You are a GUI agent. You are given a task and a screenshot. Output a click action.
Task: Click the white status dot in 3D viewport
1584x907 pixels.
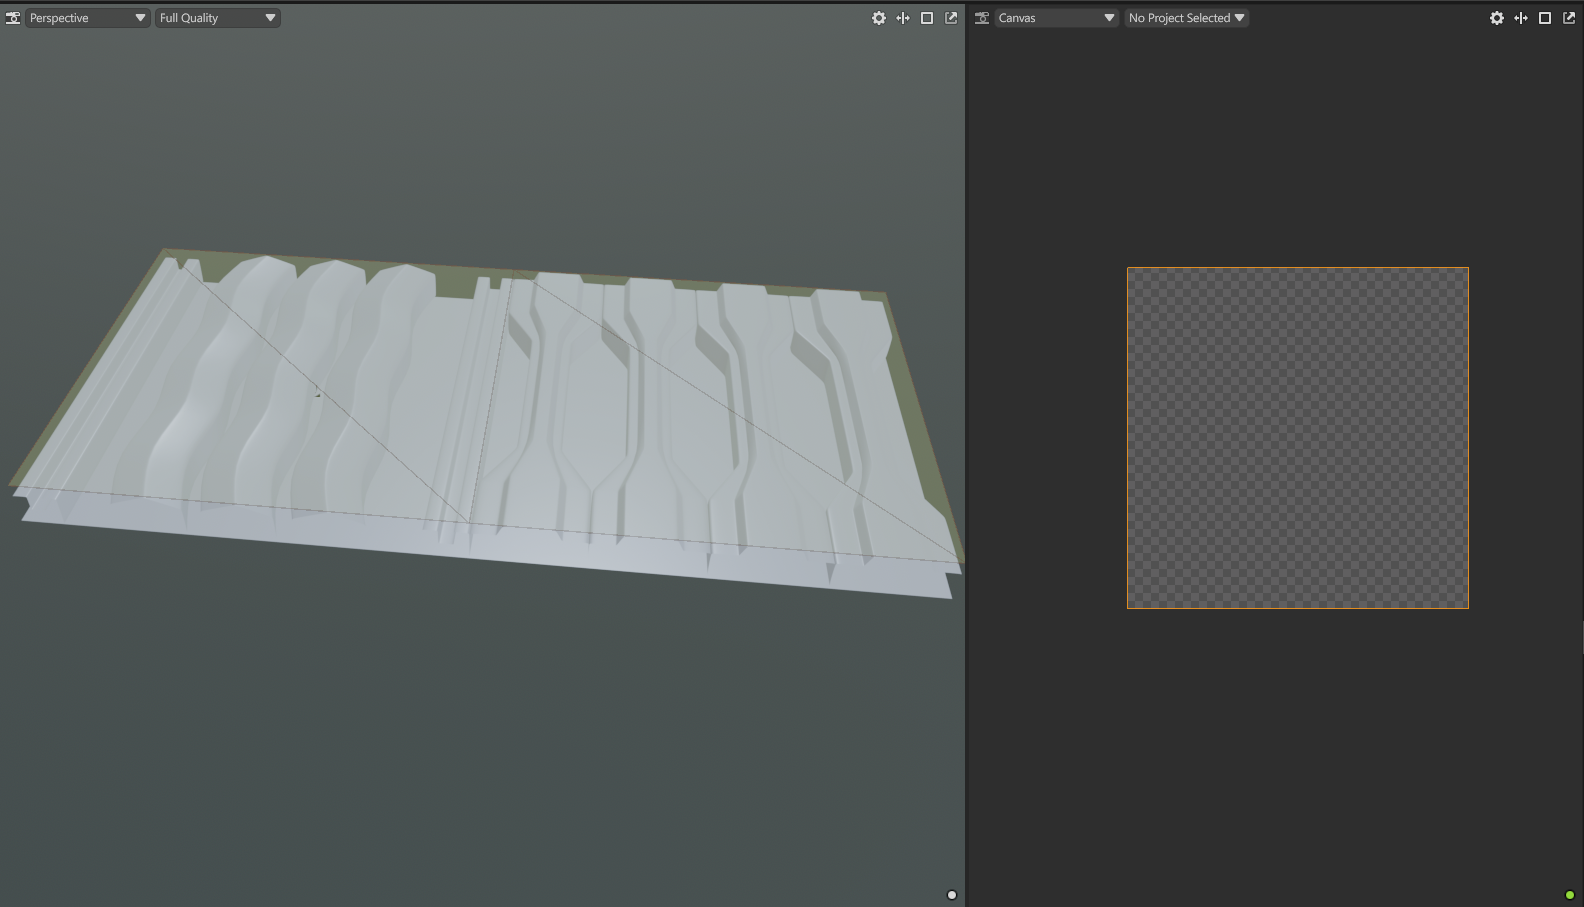[x=951, y=895]
